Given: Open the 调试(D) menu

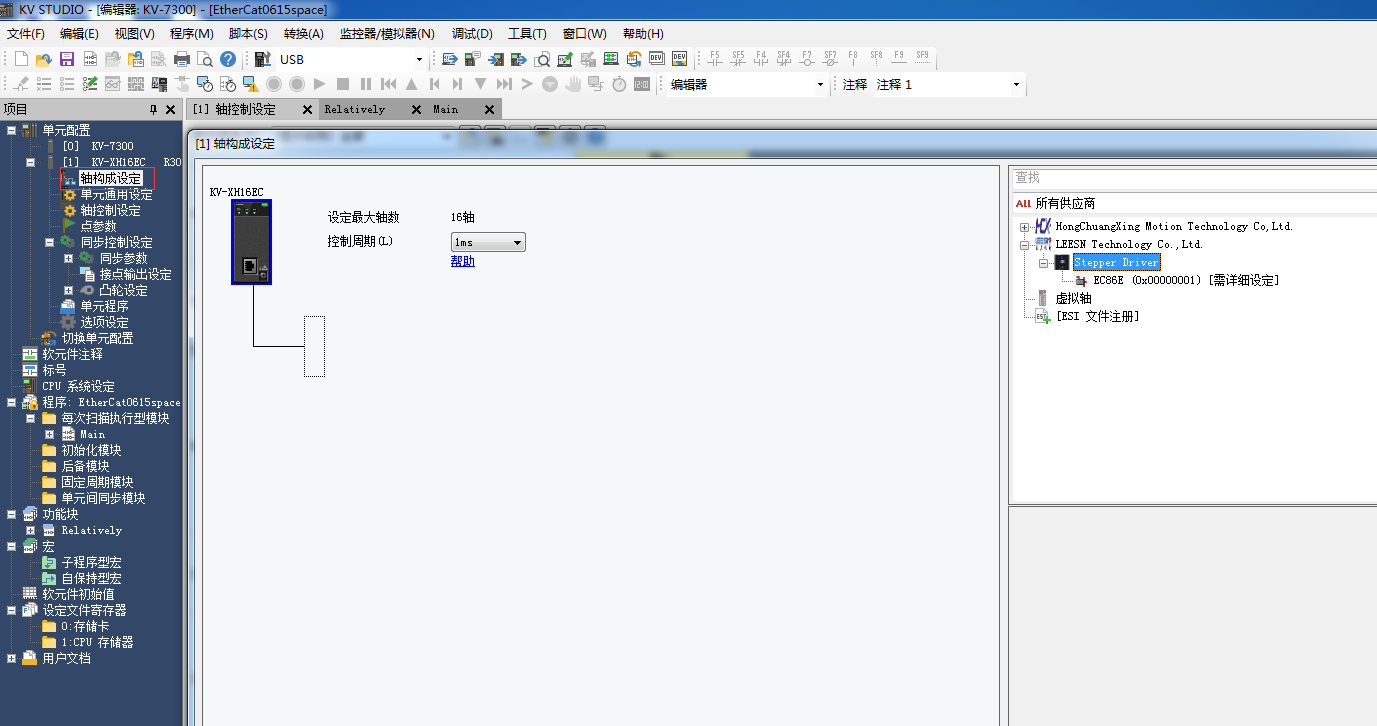Looking at the screenshot, I should 472,34.
